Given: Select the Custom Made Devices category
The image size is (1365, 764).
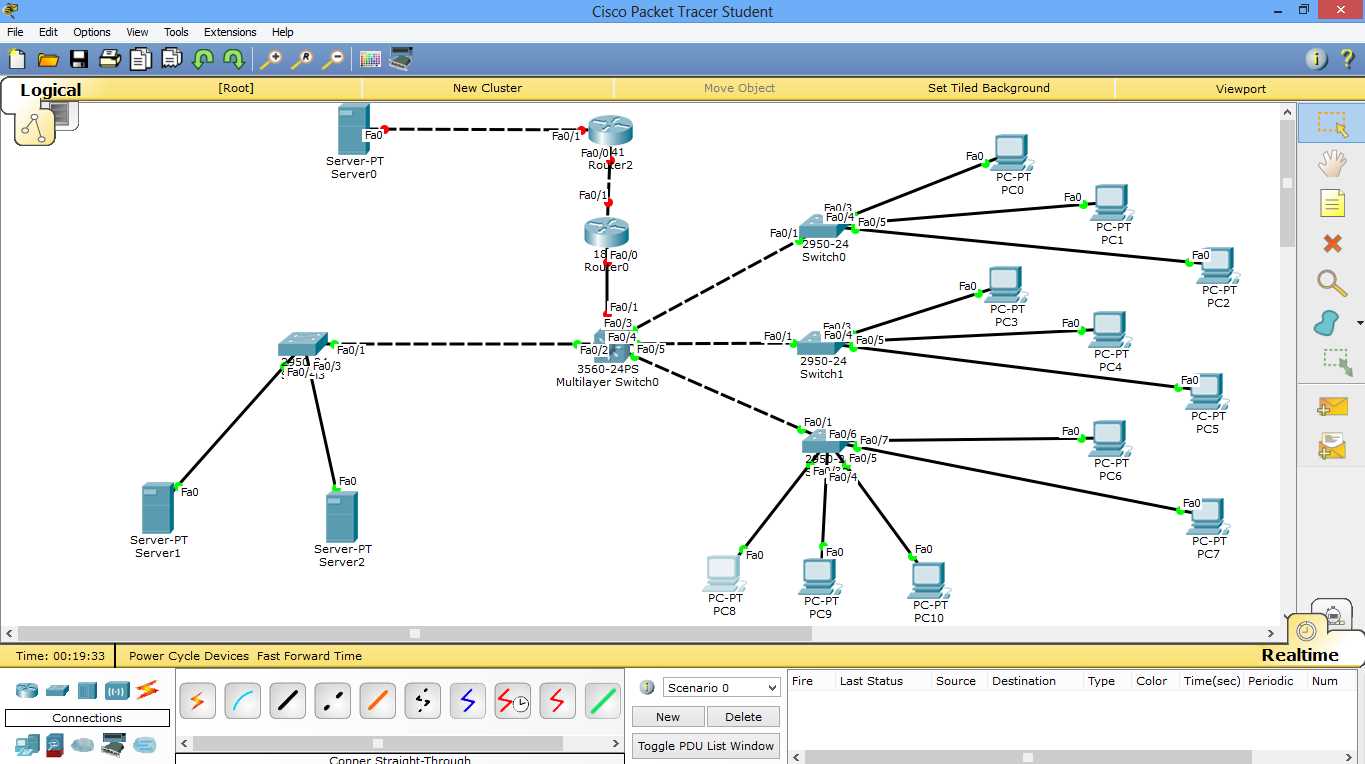Looking at the screenshot, I should click(x=114, y=744).
